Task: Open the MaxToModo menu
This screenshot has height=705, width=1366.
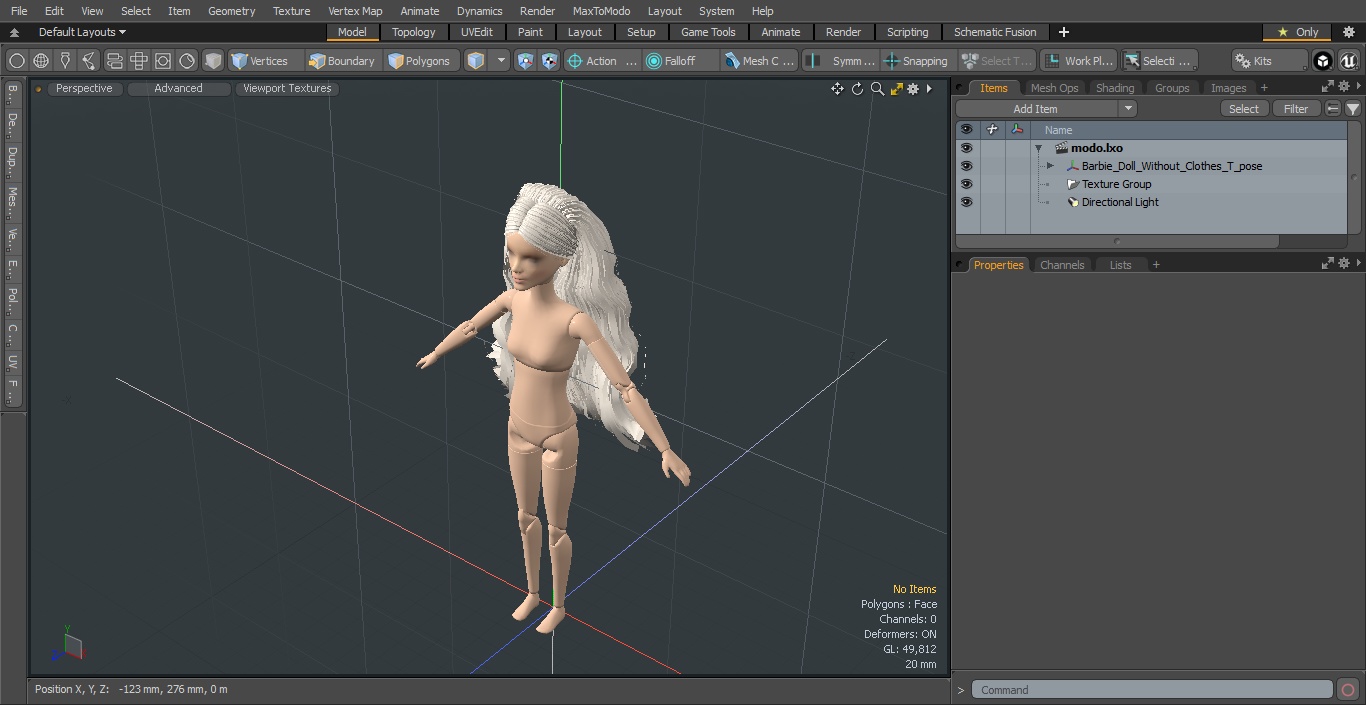Action: click(601, 11)
